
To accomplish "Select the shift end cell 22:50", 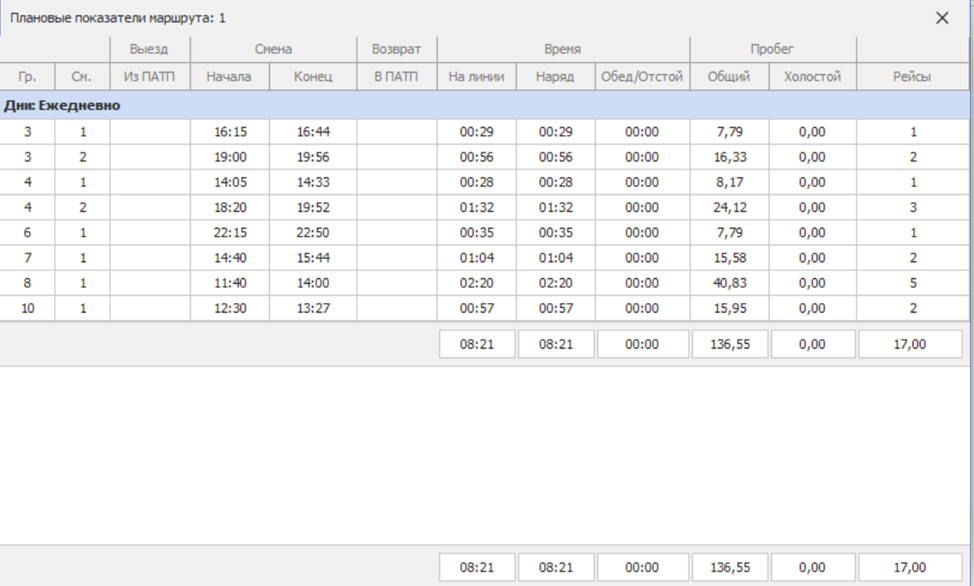I will [x=312, y=233].
